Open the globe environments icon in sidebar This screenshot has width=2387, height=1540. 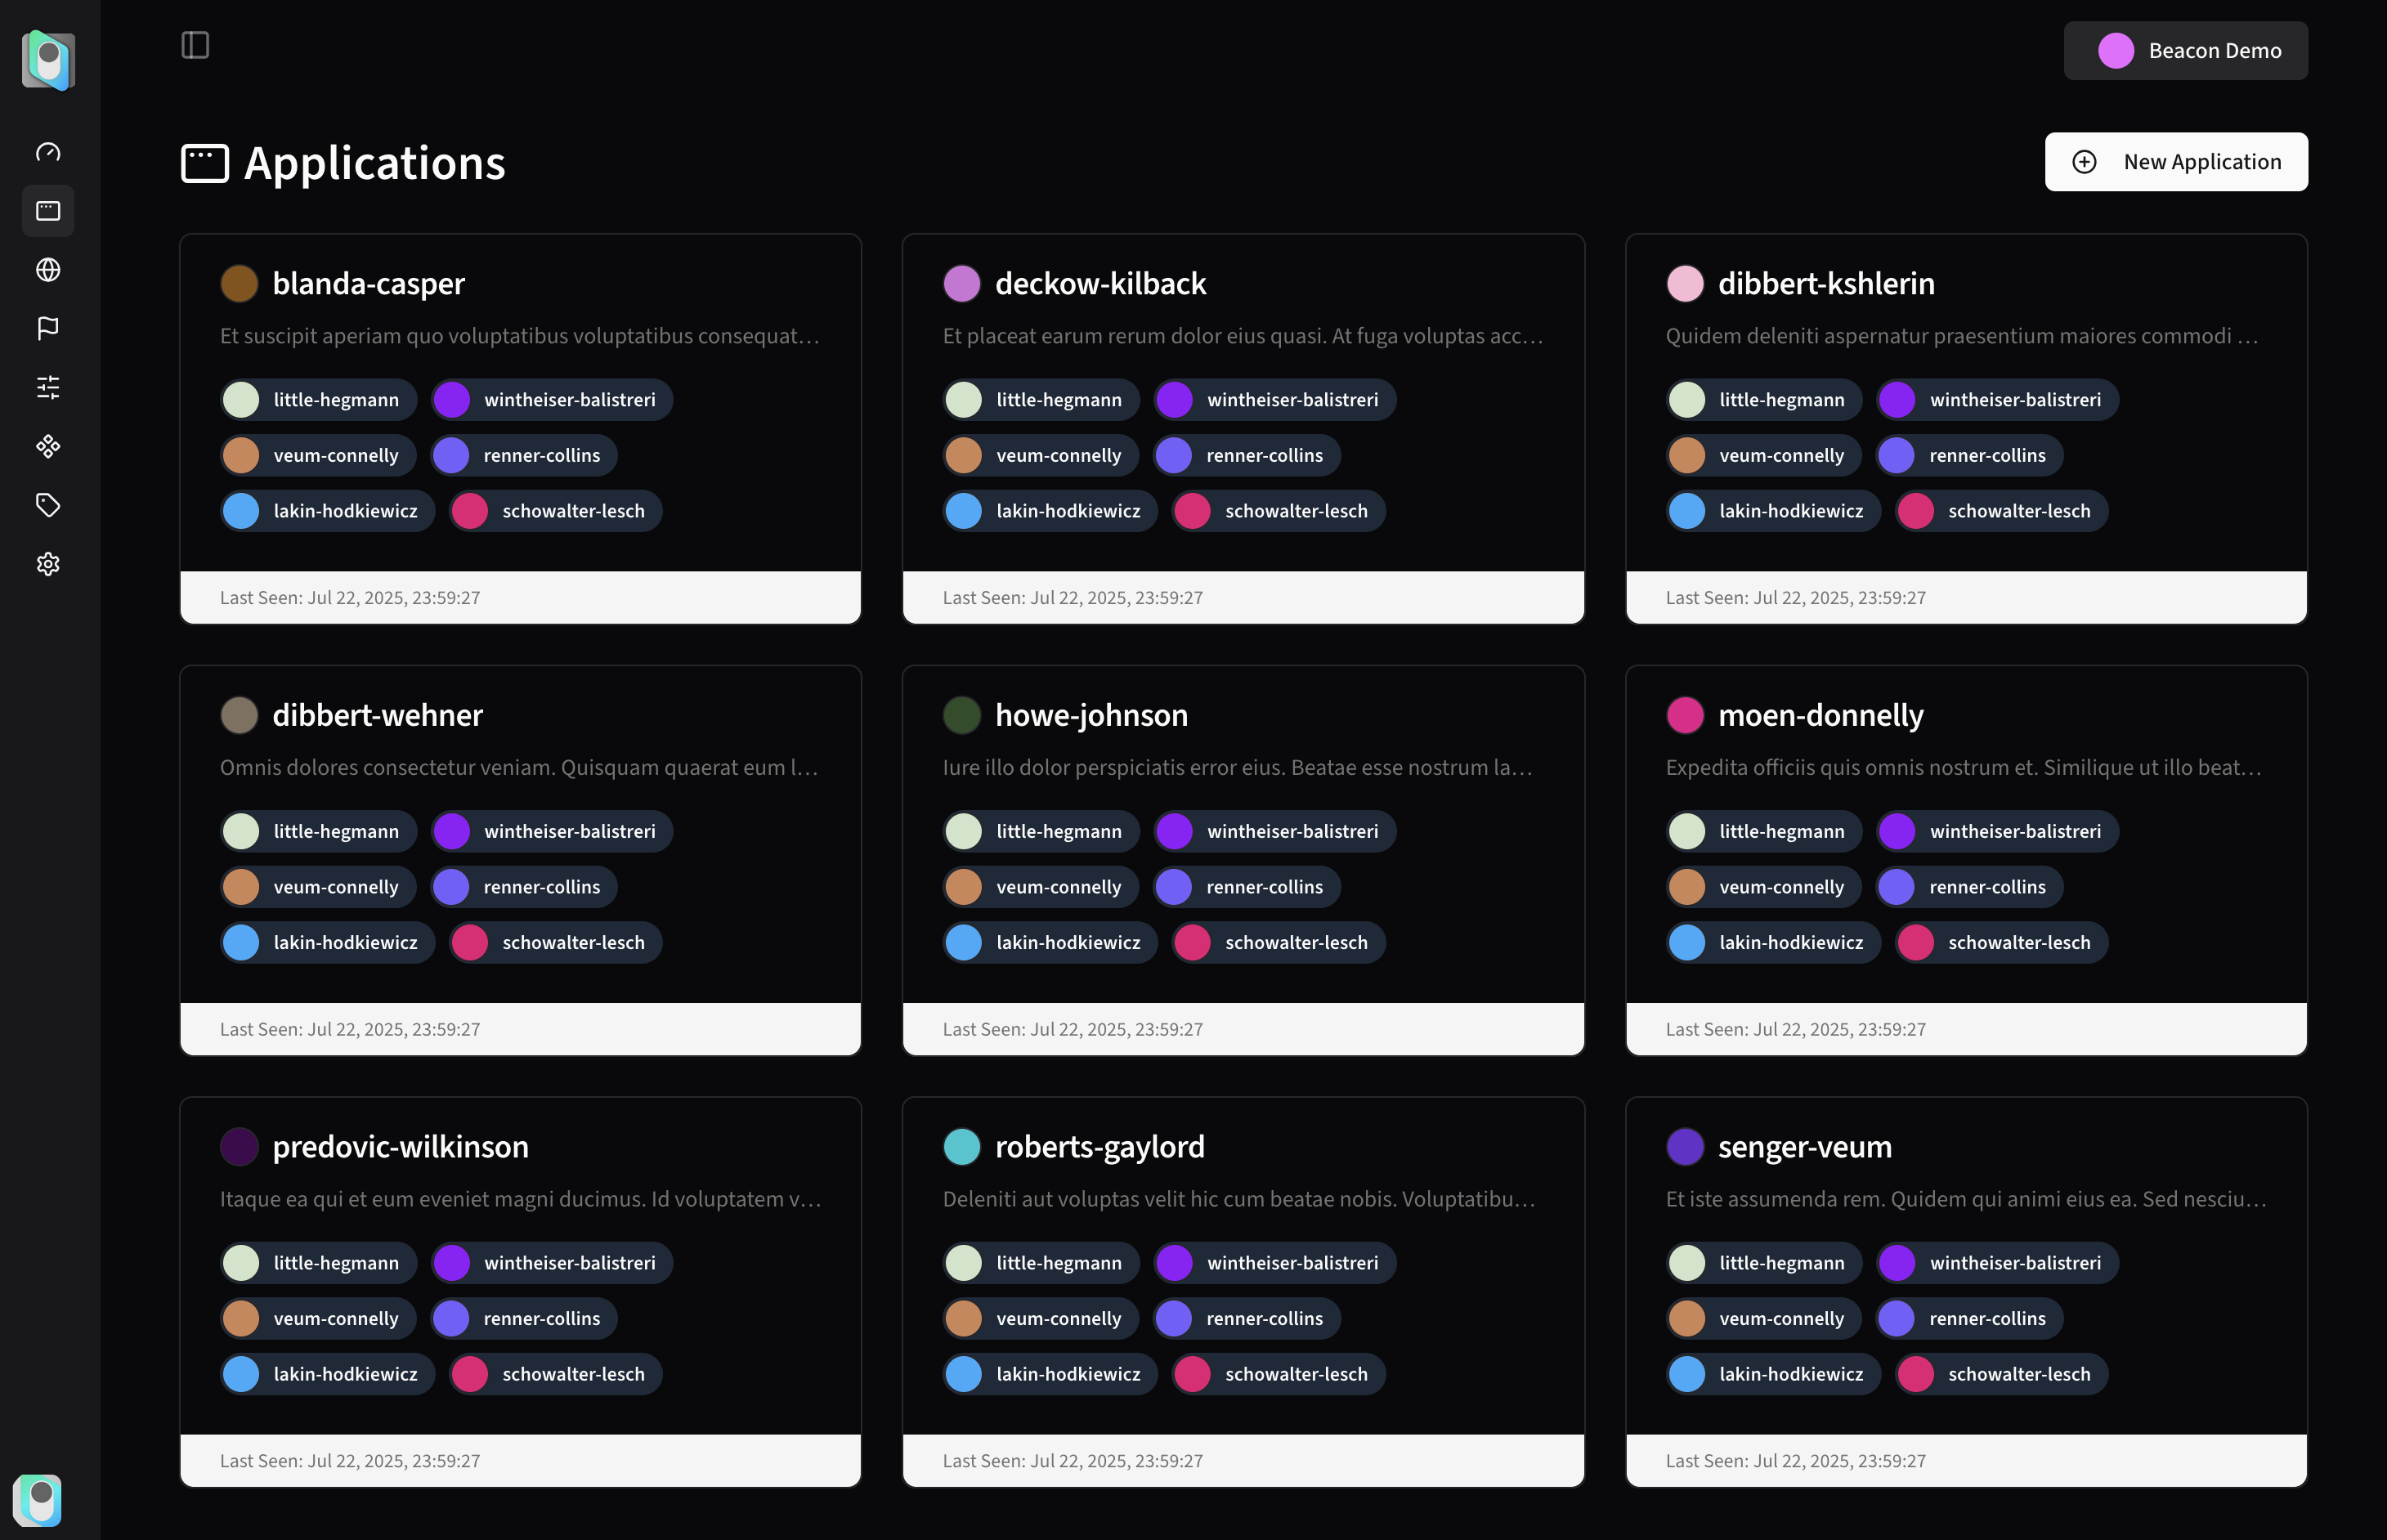(48, 270)
